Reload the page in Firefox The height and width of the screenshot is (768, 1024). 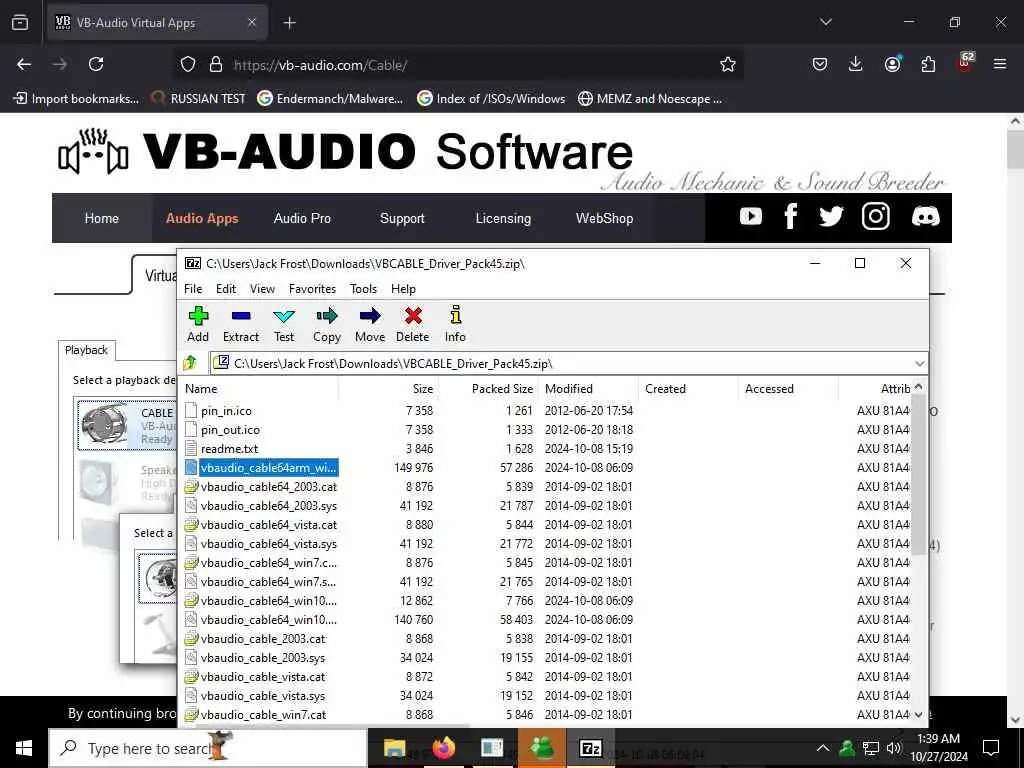click(96, 64)
